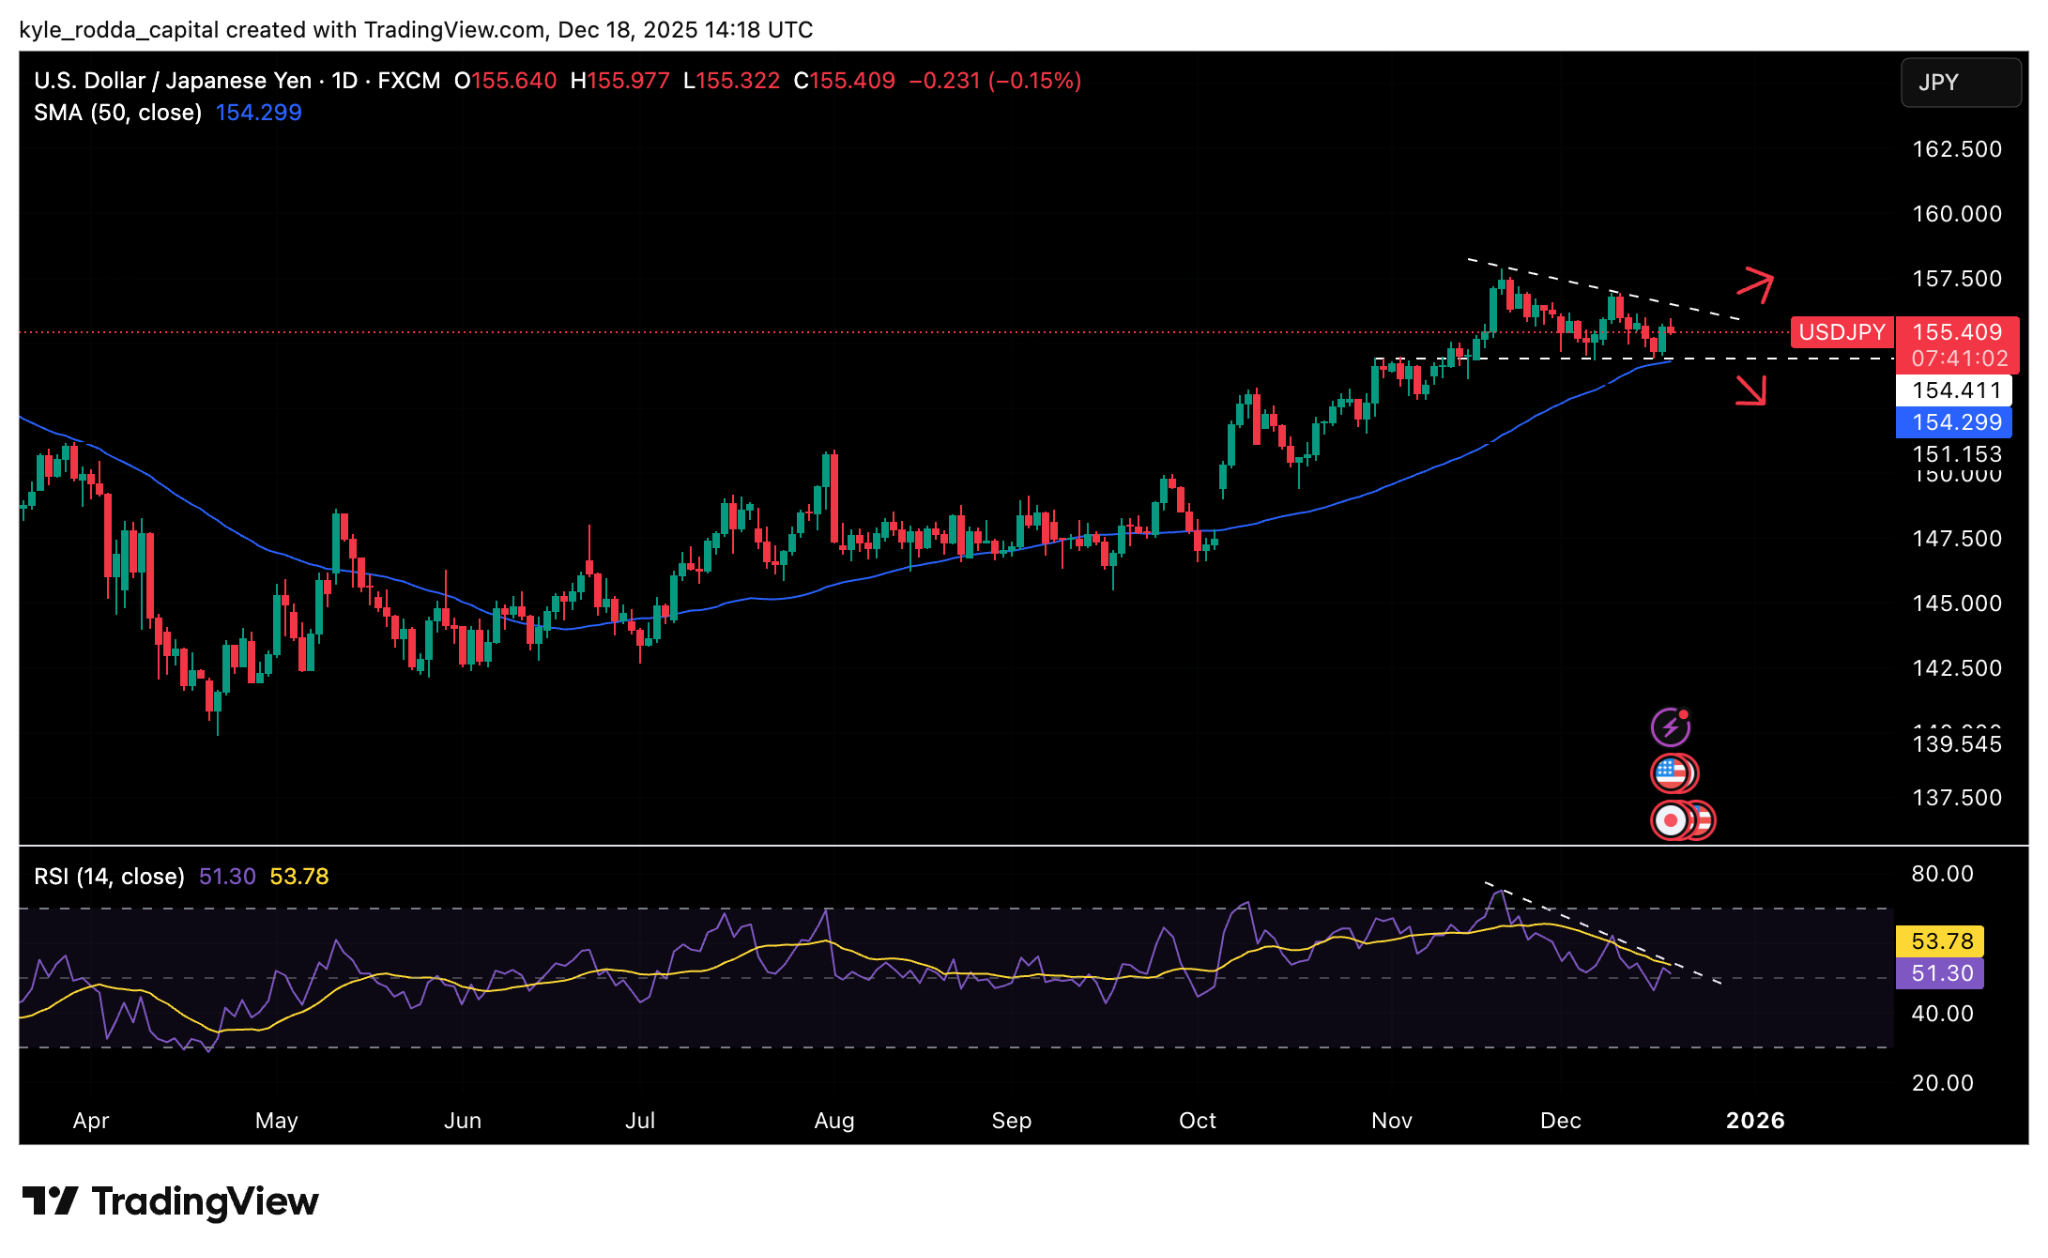This screenshot has height=1258, width=2048.
Task: Click the Oct label on time axis
Action: tap(1197, 1120)
